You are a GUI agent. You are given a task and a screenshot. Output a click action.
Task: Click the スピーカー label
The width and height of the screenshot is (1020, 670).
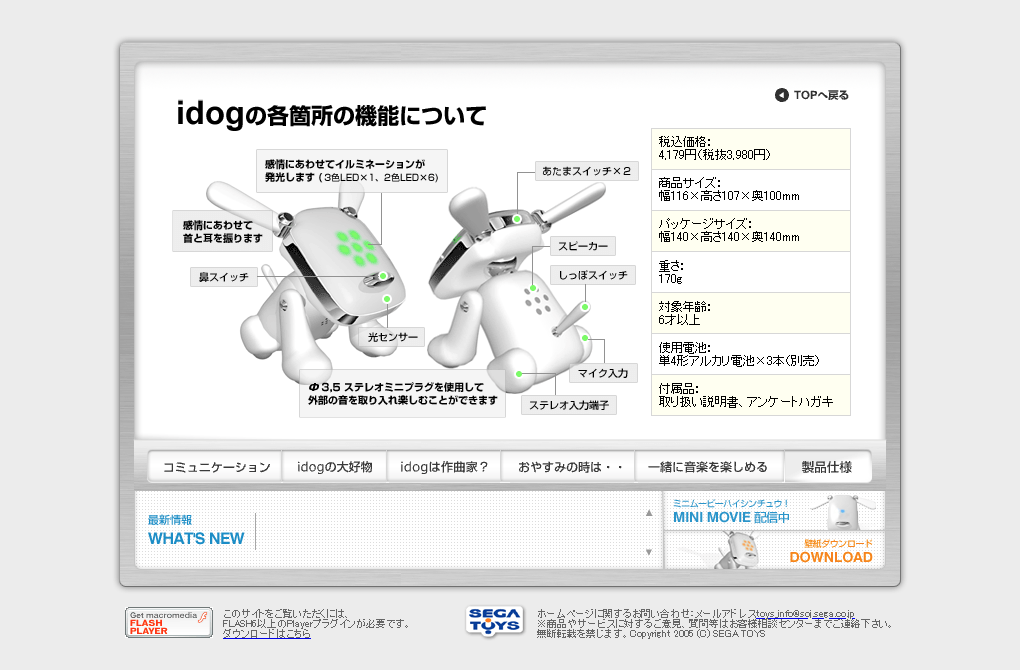tap(583, 246)
